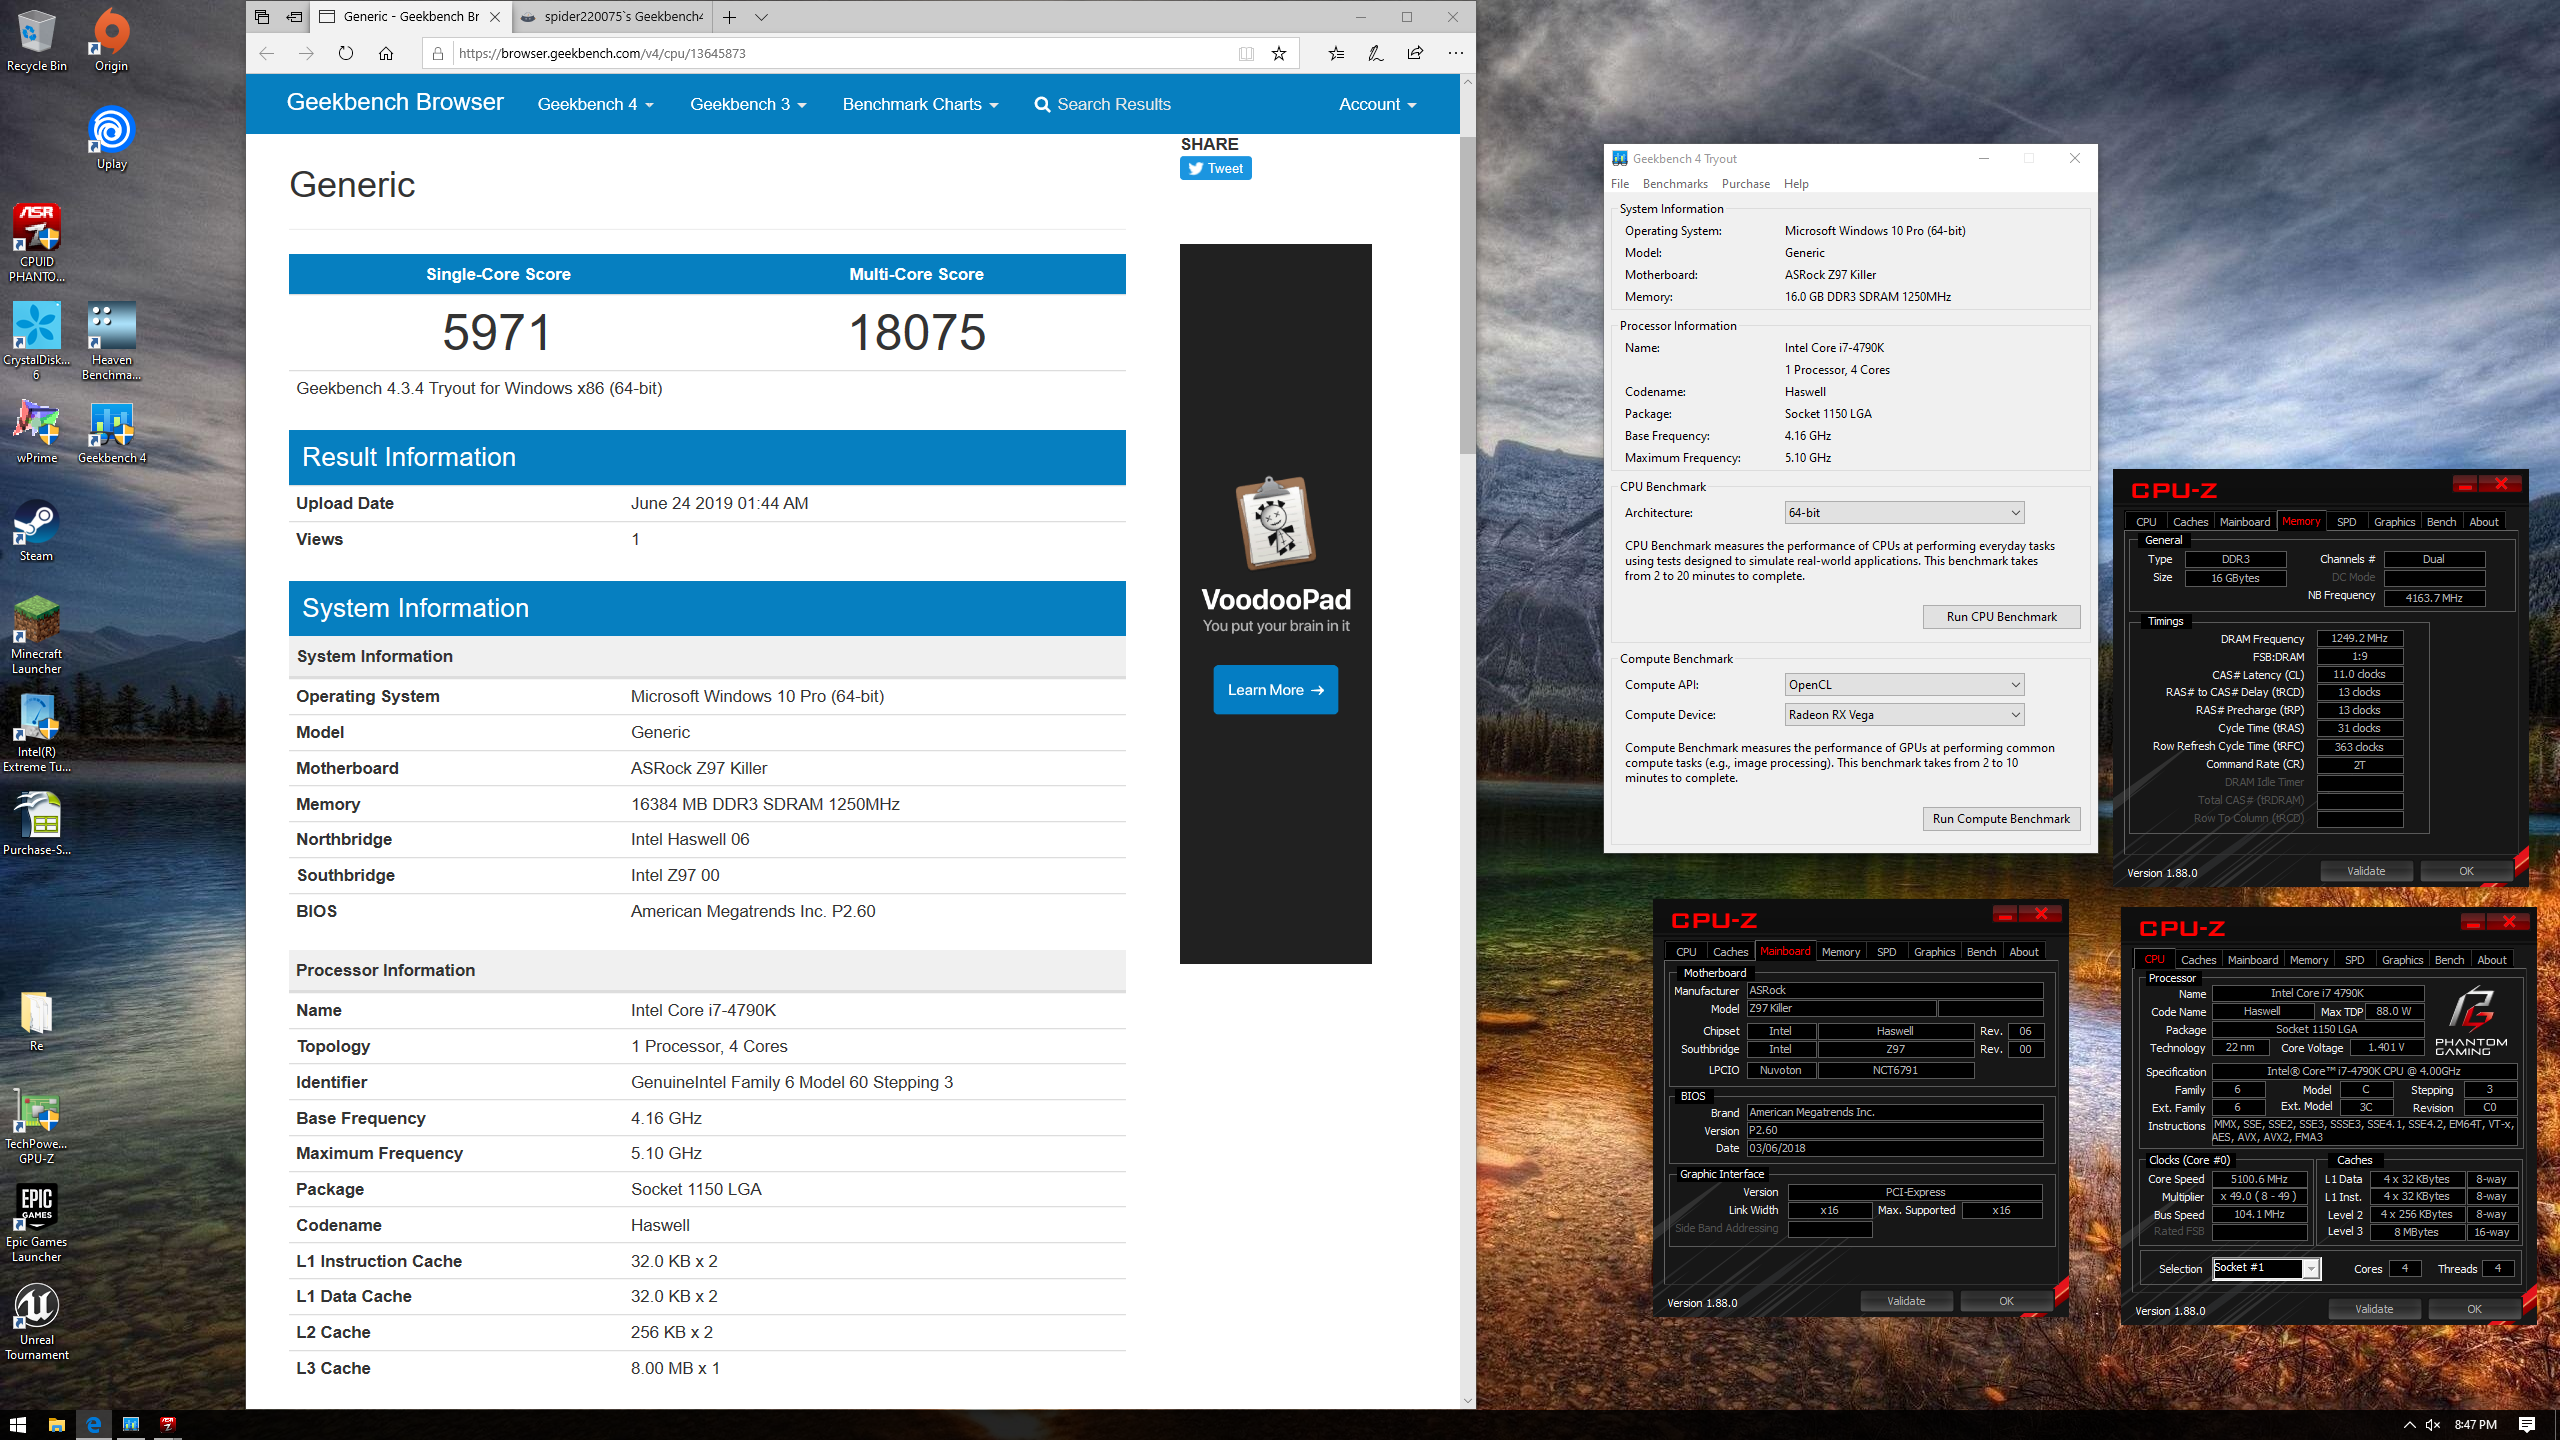Open the CPUID Phantom desktop icon

click(x=37, y=243)
